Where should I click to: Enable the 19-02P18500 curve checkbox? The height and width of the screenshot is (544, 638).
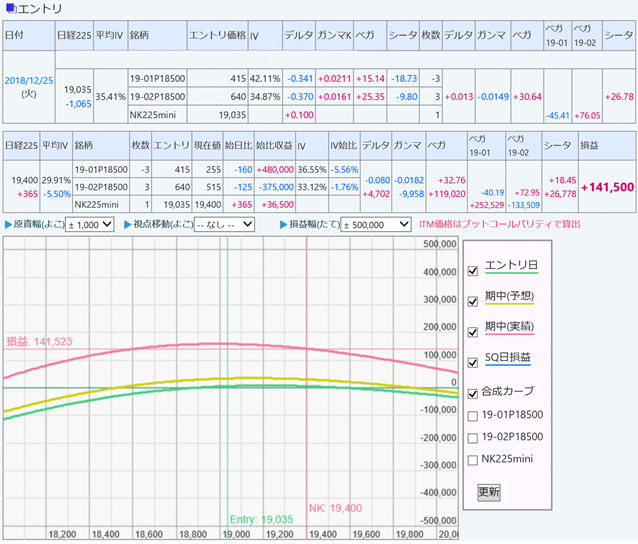[473, 438]
